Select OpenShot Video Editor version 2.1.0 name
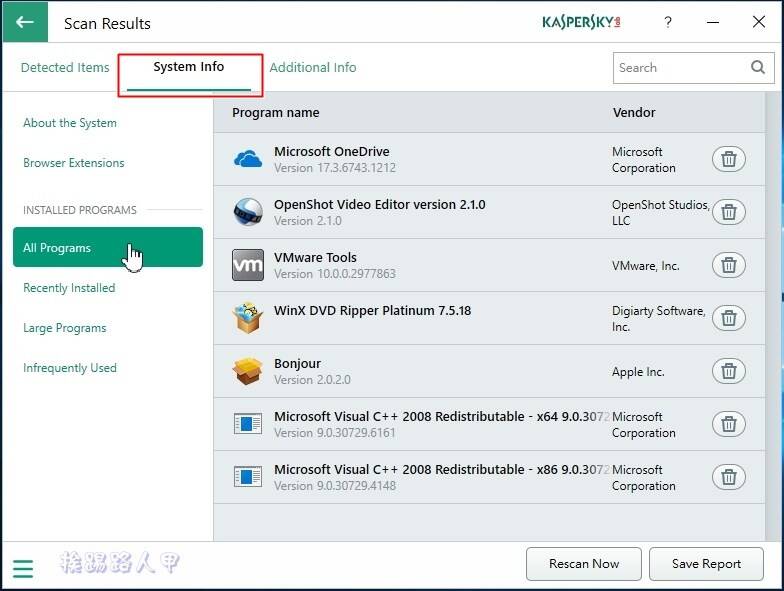The width and height of the screenshot is (784, 591). click(380, 204)
